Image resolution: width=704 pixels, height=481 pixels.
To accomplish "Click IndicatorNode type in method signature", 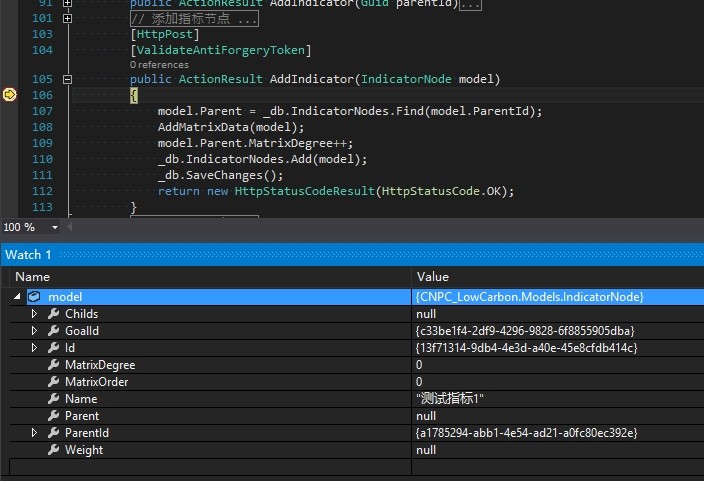I will [406, 79].
